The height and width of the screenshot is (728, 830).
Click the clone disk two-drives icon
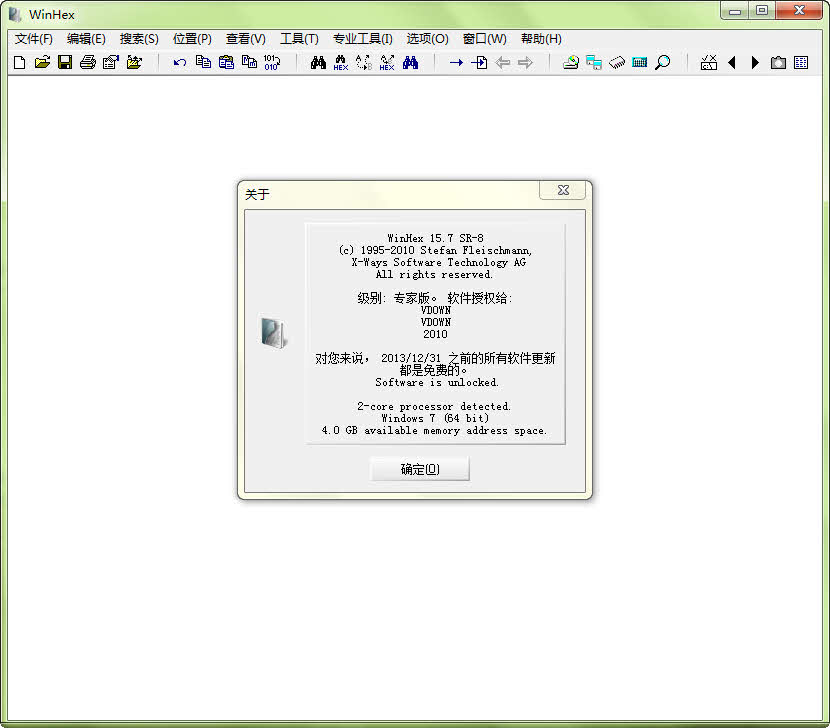pyautogui.click(x=594, y=62)
